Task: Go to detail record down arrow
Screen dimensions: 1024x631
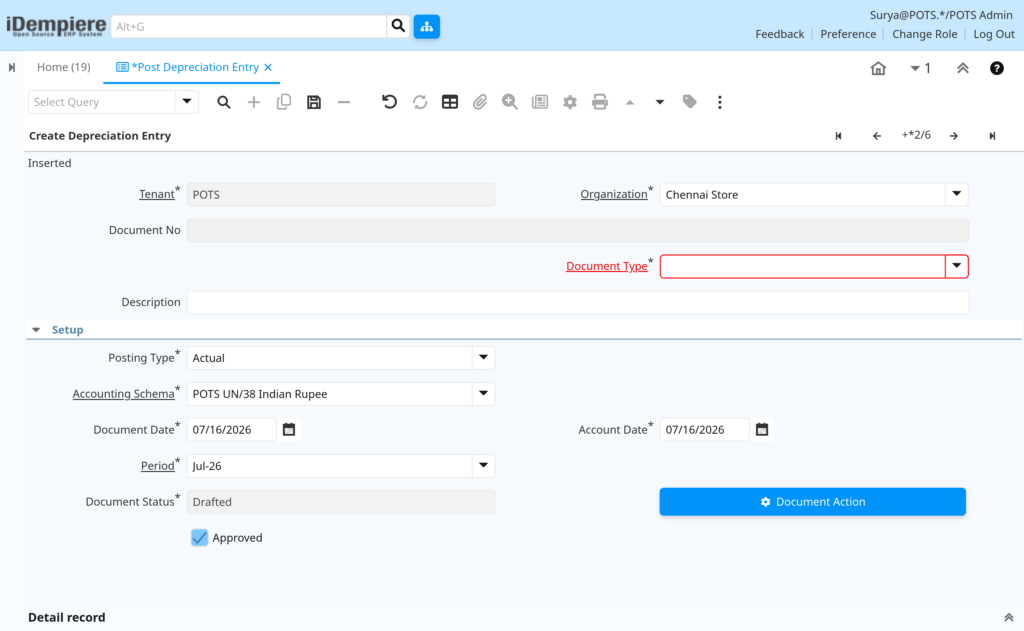Action: point(660,102)
